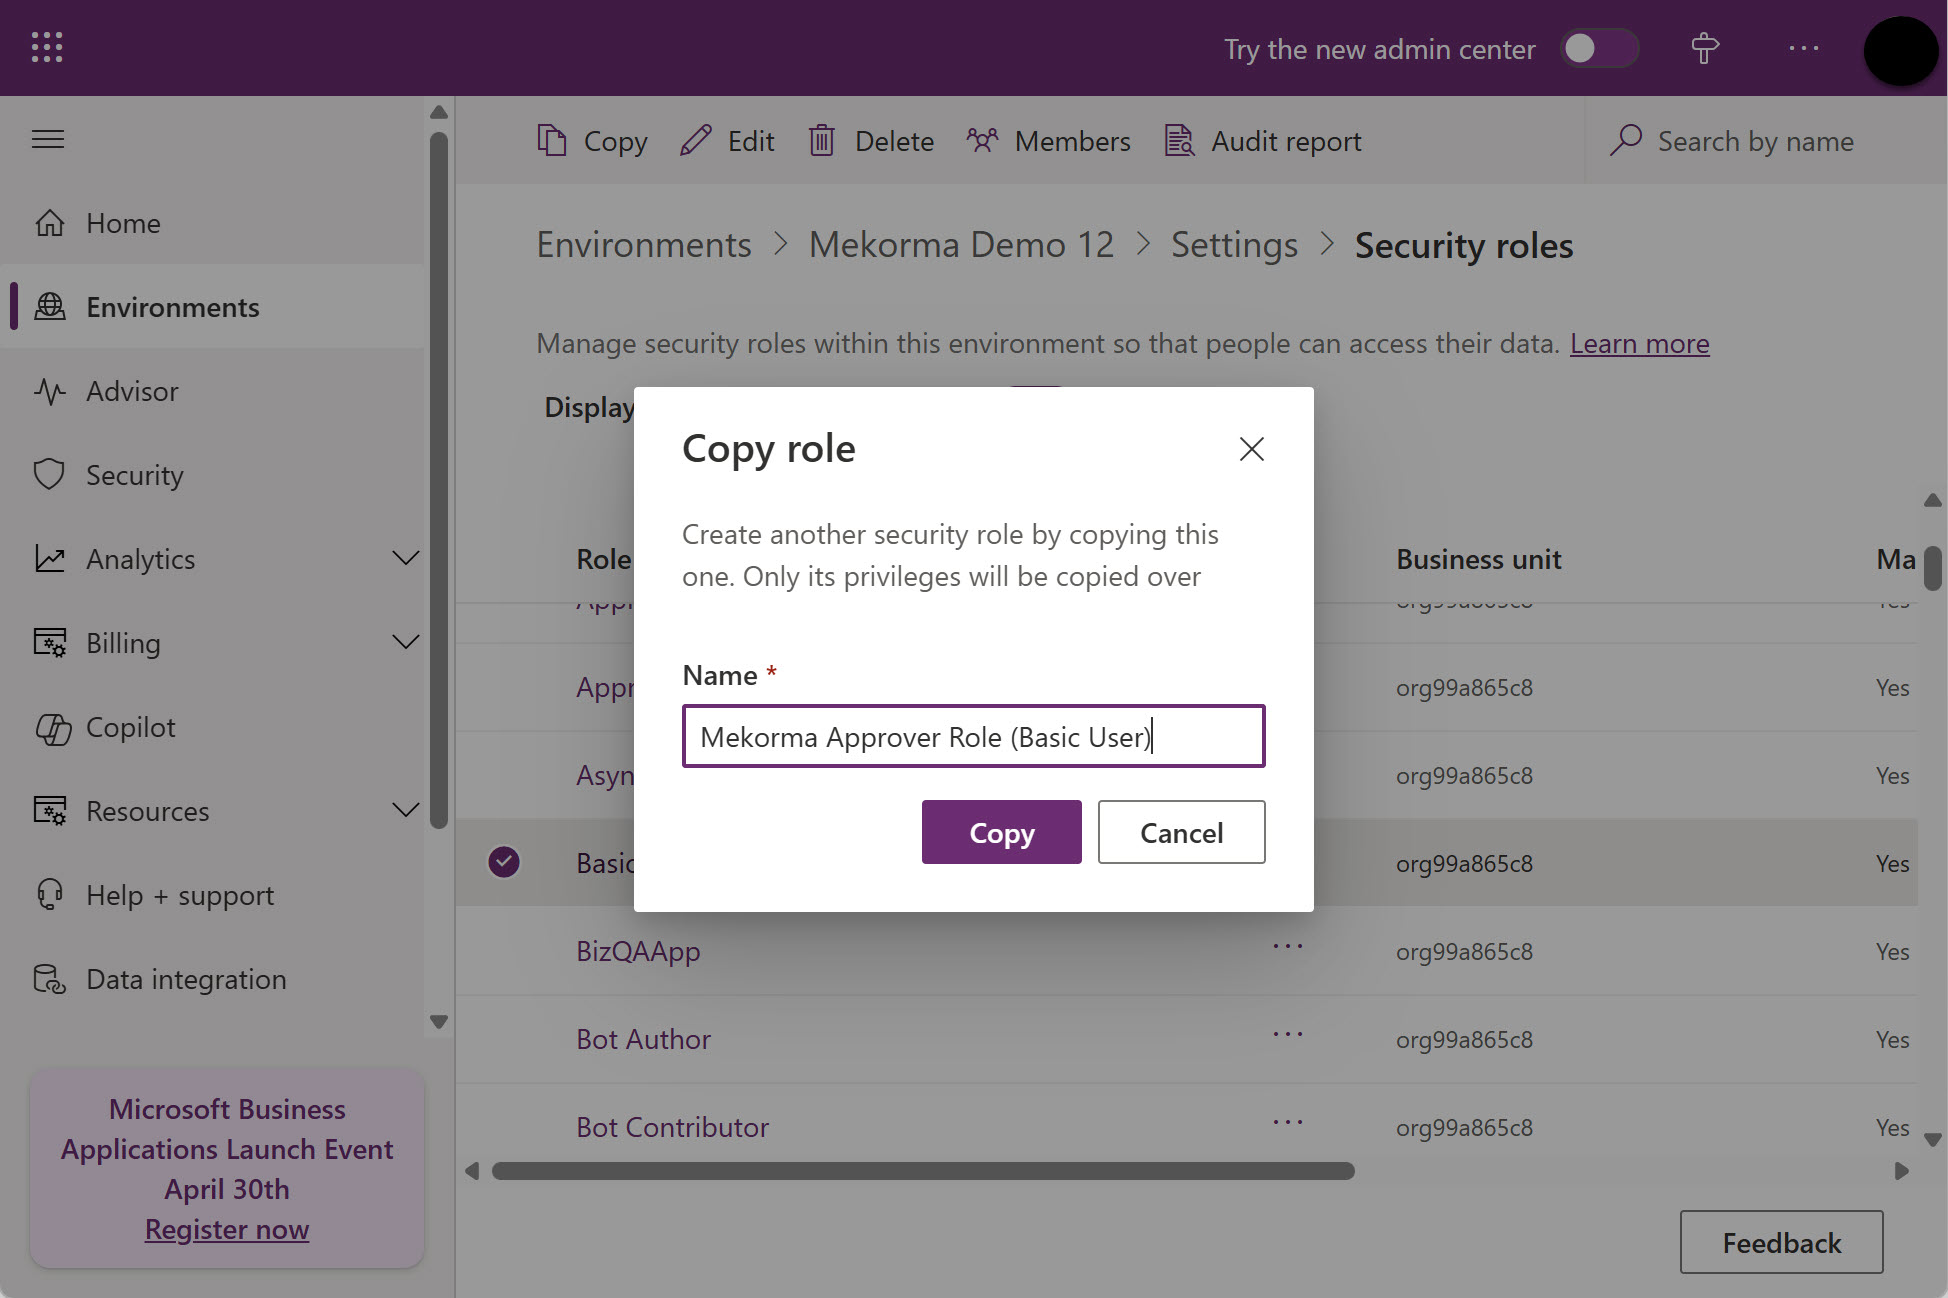Uncheck the selected Basic User row

(504, 862)
